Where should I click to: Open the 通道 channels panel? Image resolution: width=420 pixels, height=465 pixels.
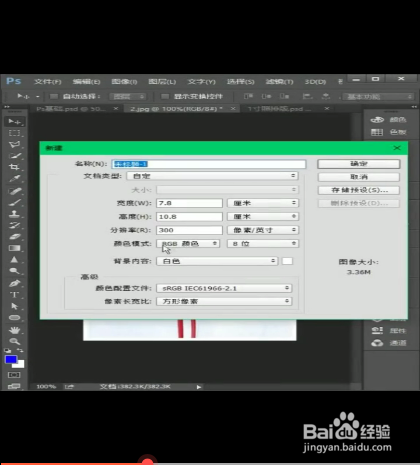388,343
